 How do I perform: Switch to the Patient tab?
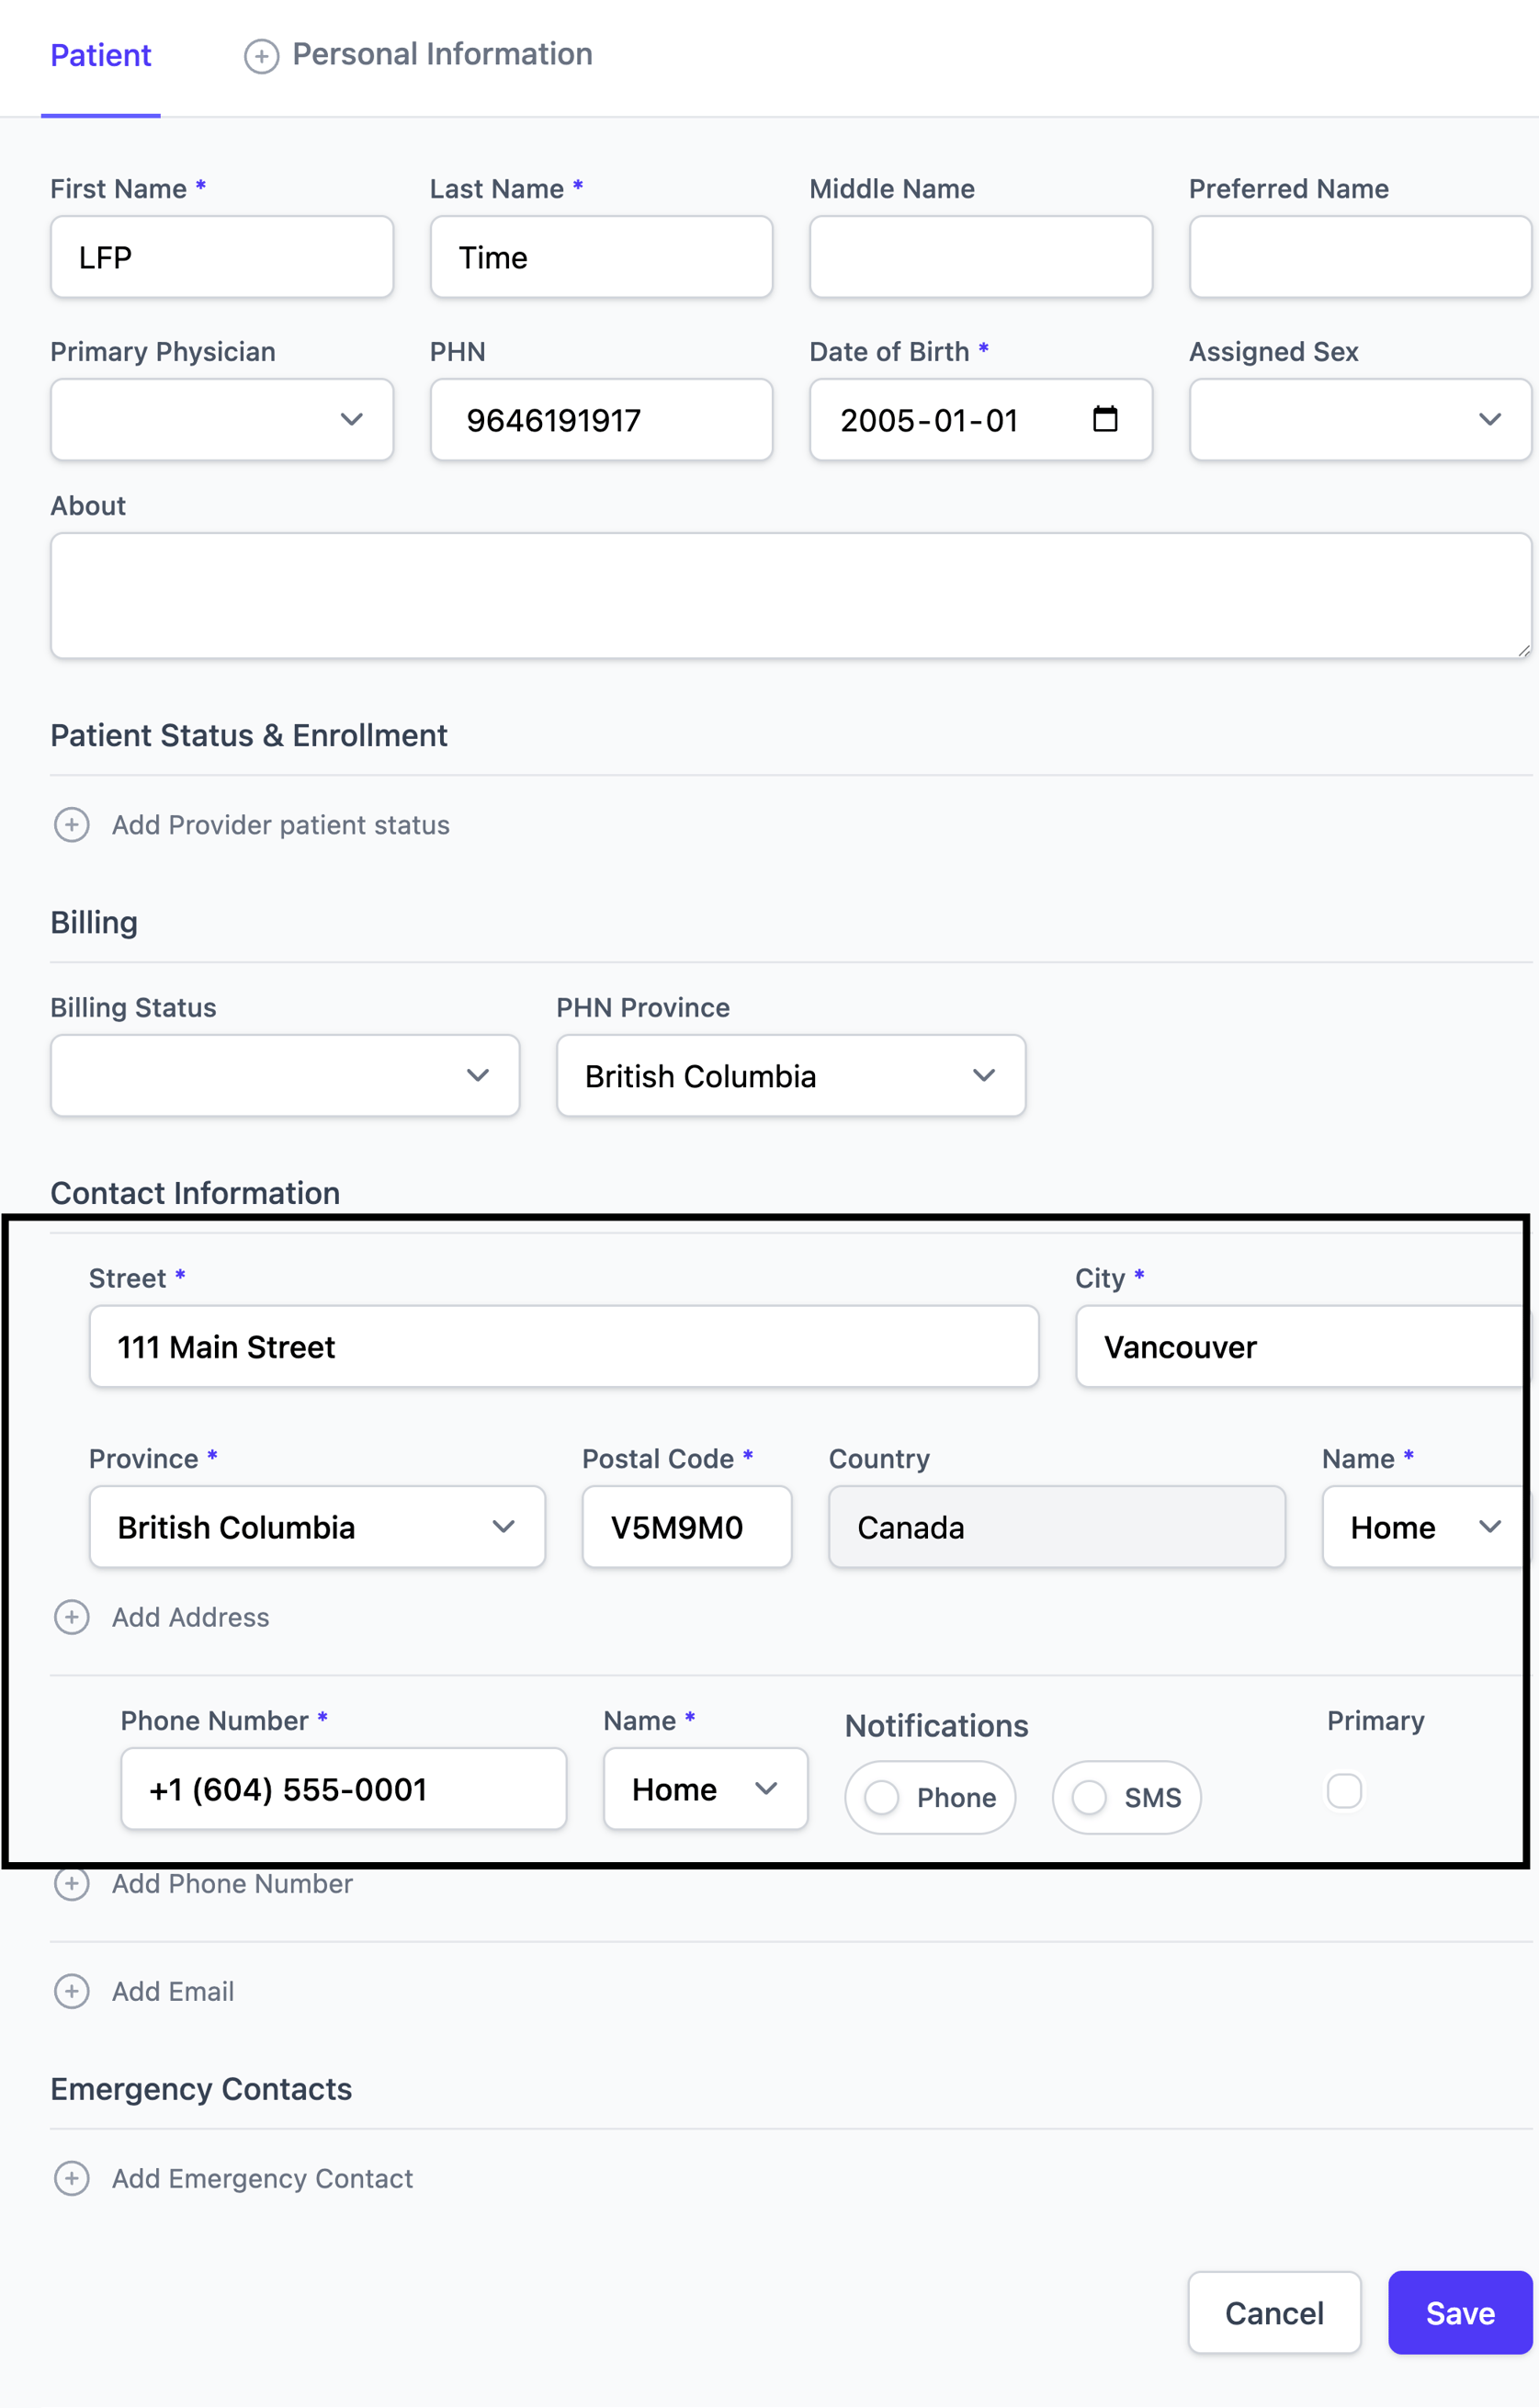click(101, 55)
